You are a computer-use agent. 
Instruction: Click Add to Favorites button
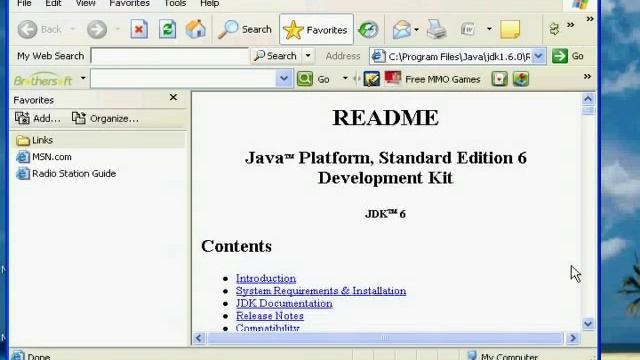tap(38, 118)
